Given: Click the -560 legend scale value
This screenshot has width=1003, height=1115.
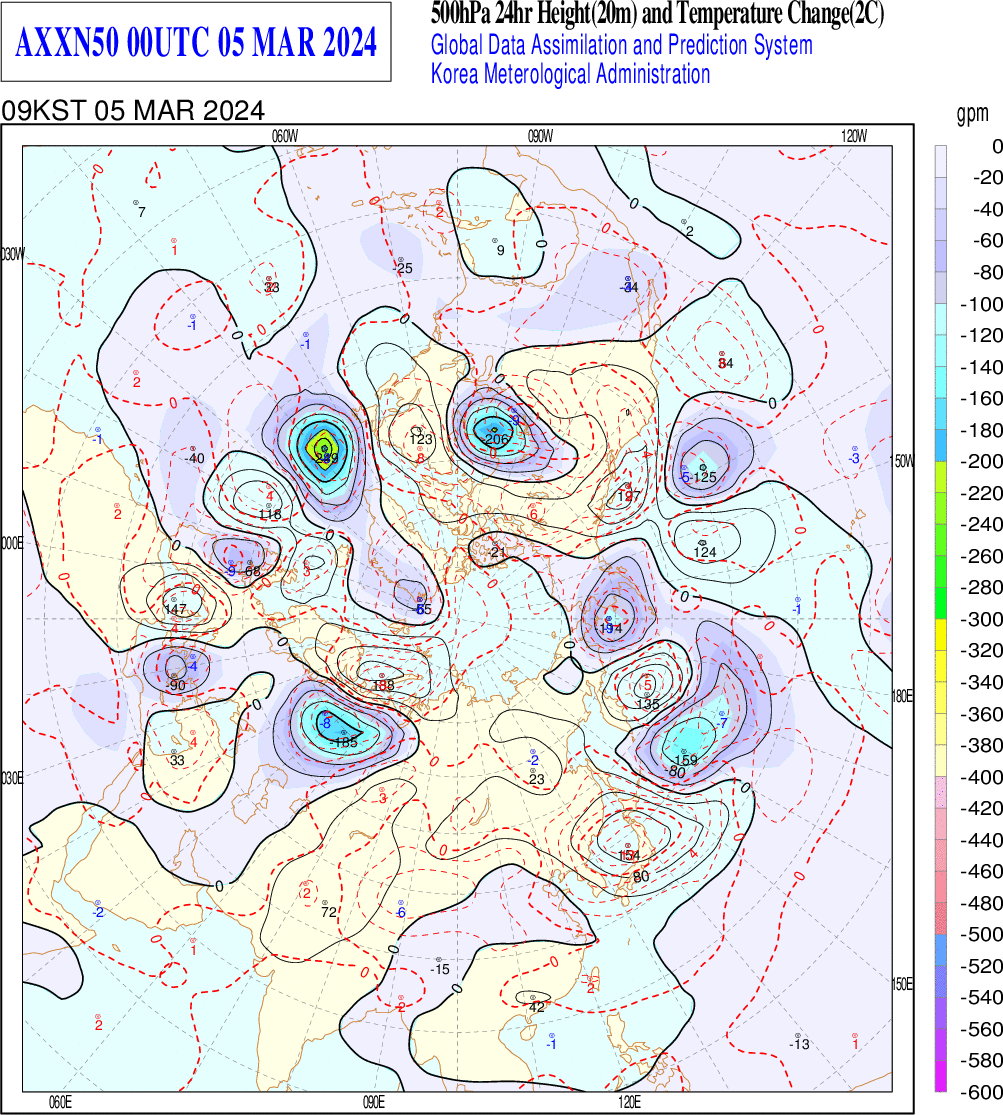Looking at the screenshot, I should (x=982, y=1029).
